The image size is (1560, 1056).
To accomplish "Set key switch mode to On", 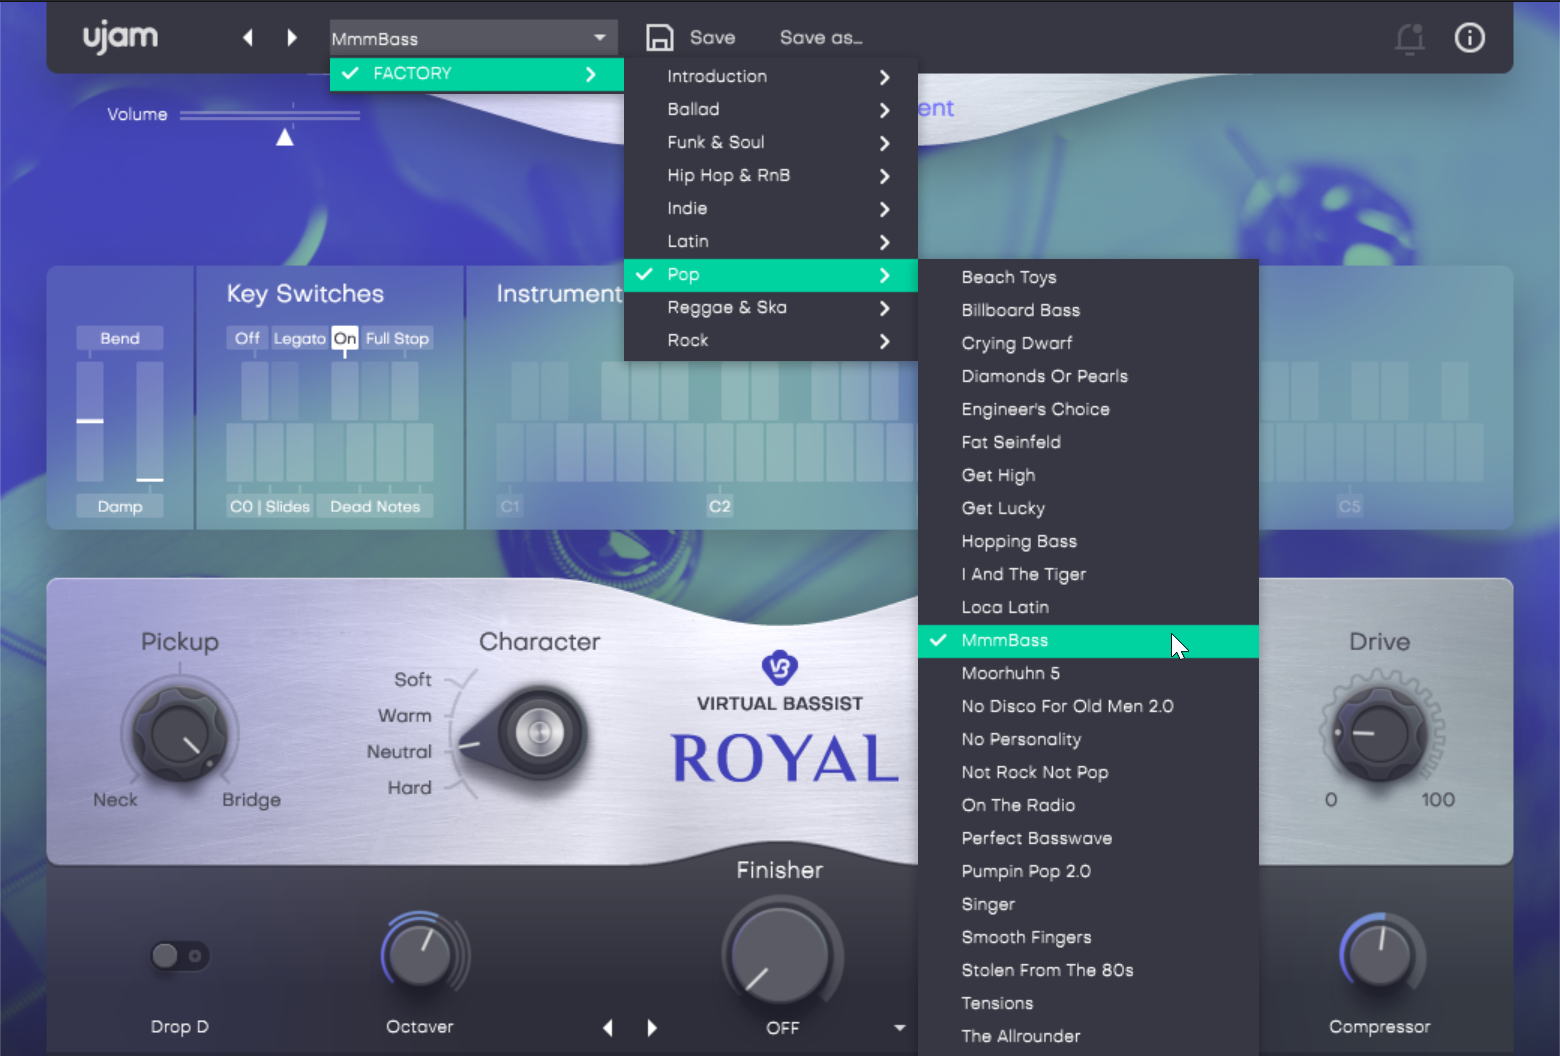I will (x=345, y=339).
